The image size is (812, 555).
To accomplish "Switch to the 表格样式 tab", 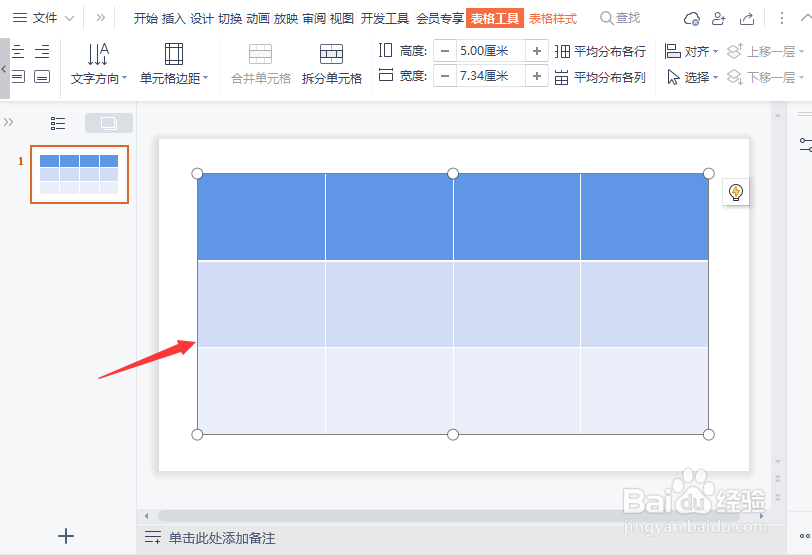I will (x=553, y=19).
